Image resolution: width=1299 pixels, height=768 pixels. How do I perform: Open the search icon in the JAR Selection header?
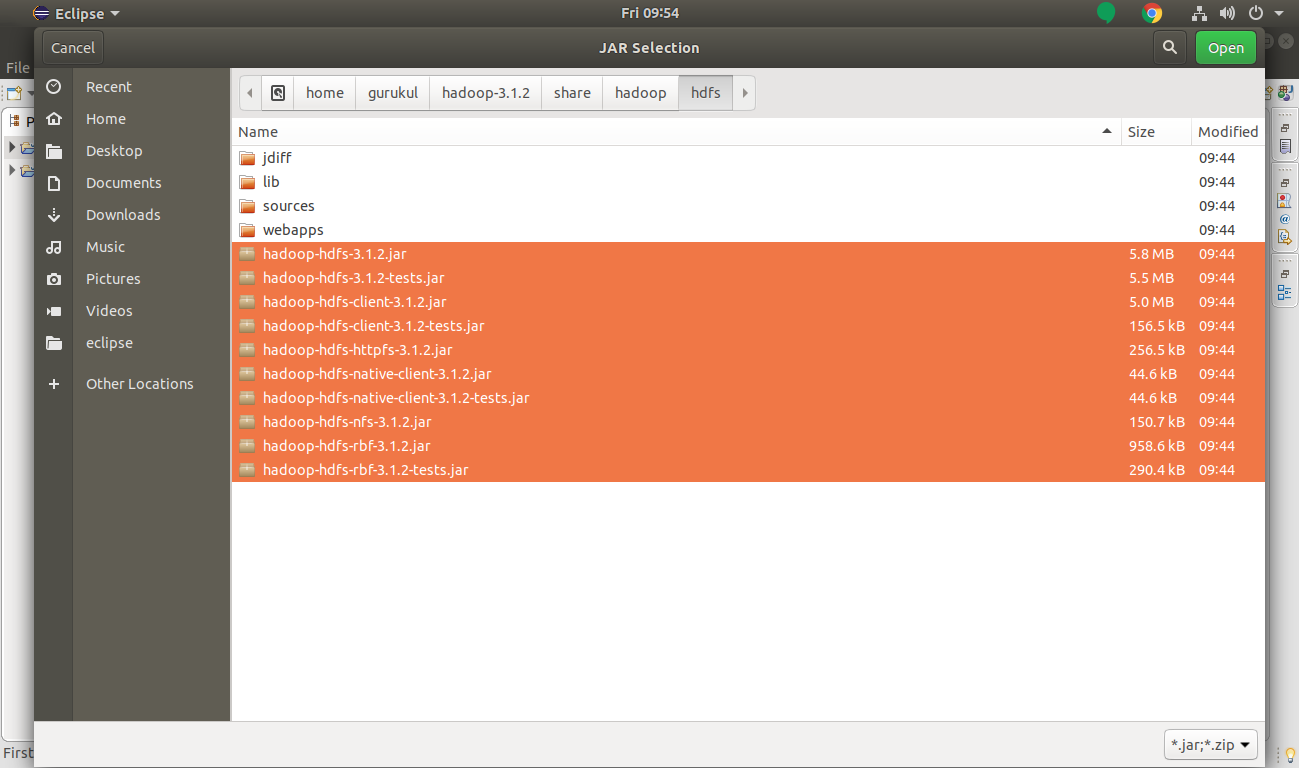pyautogui.click(x=1169, y=48)
